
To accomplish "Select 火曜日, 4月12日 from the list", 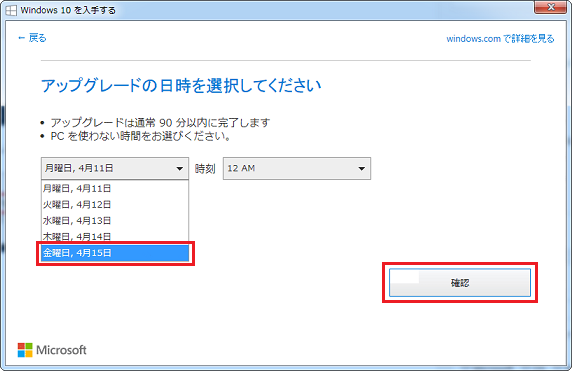I will pyautogui.click(x=115, y=205).
